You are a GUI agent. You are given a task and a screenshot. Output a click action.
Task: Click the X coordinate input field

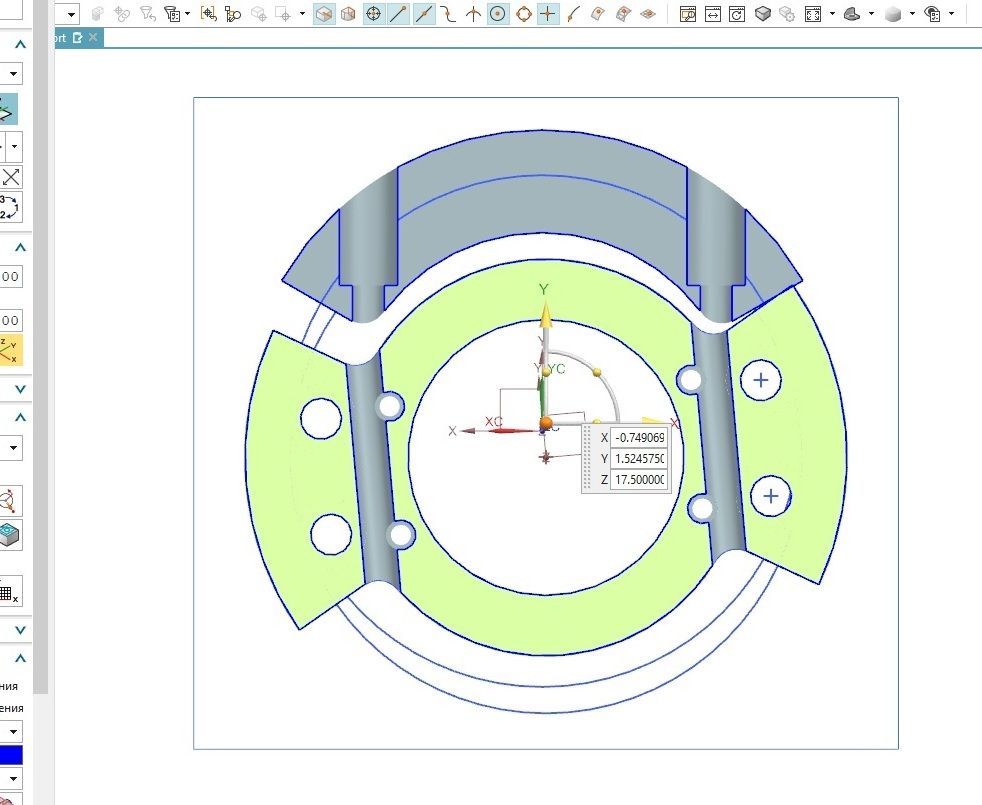[x=639, y=438]
